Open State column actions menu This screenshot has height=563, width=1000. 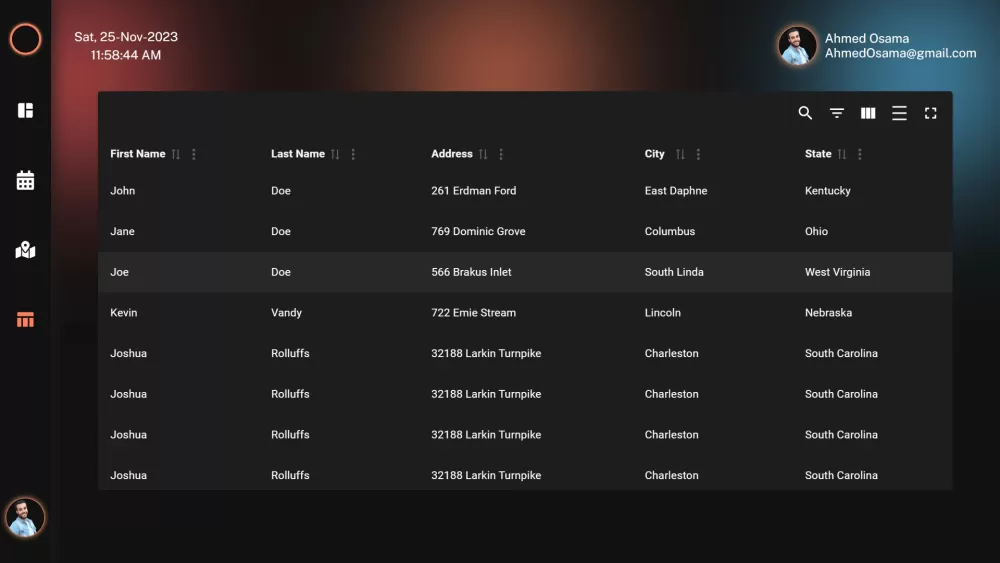tap(860, 154)
